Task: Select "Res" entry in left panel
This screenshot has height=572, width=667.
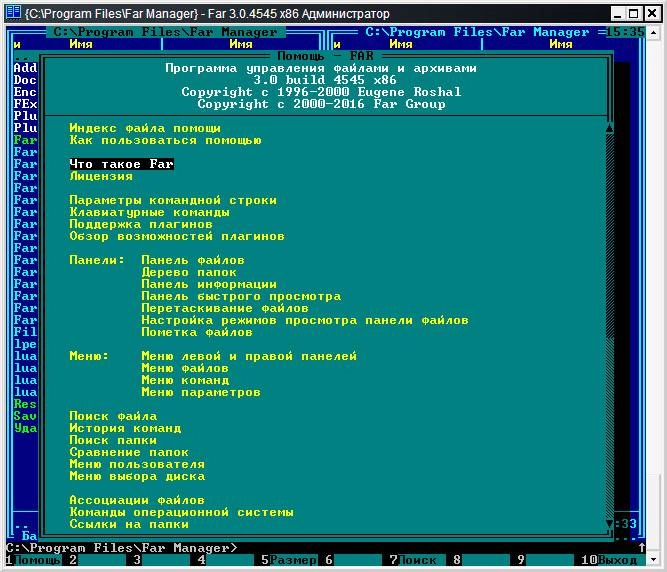Action: (x=26, y=404)
